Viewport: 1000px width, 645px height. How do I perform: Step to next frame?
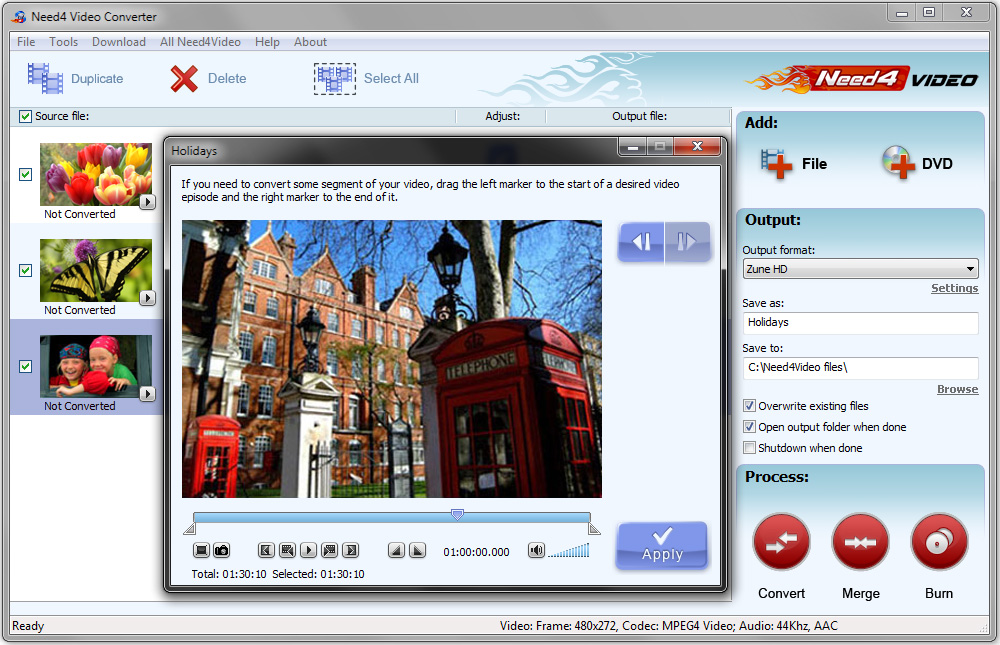[x=330, y=550]
